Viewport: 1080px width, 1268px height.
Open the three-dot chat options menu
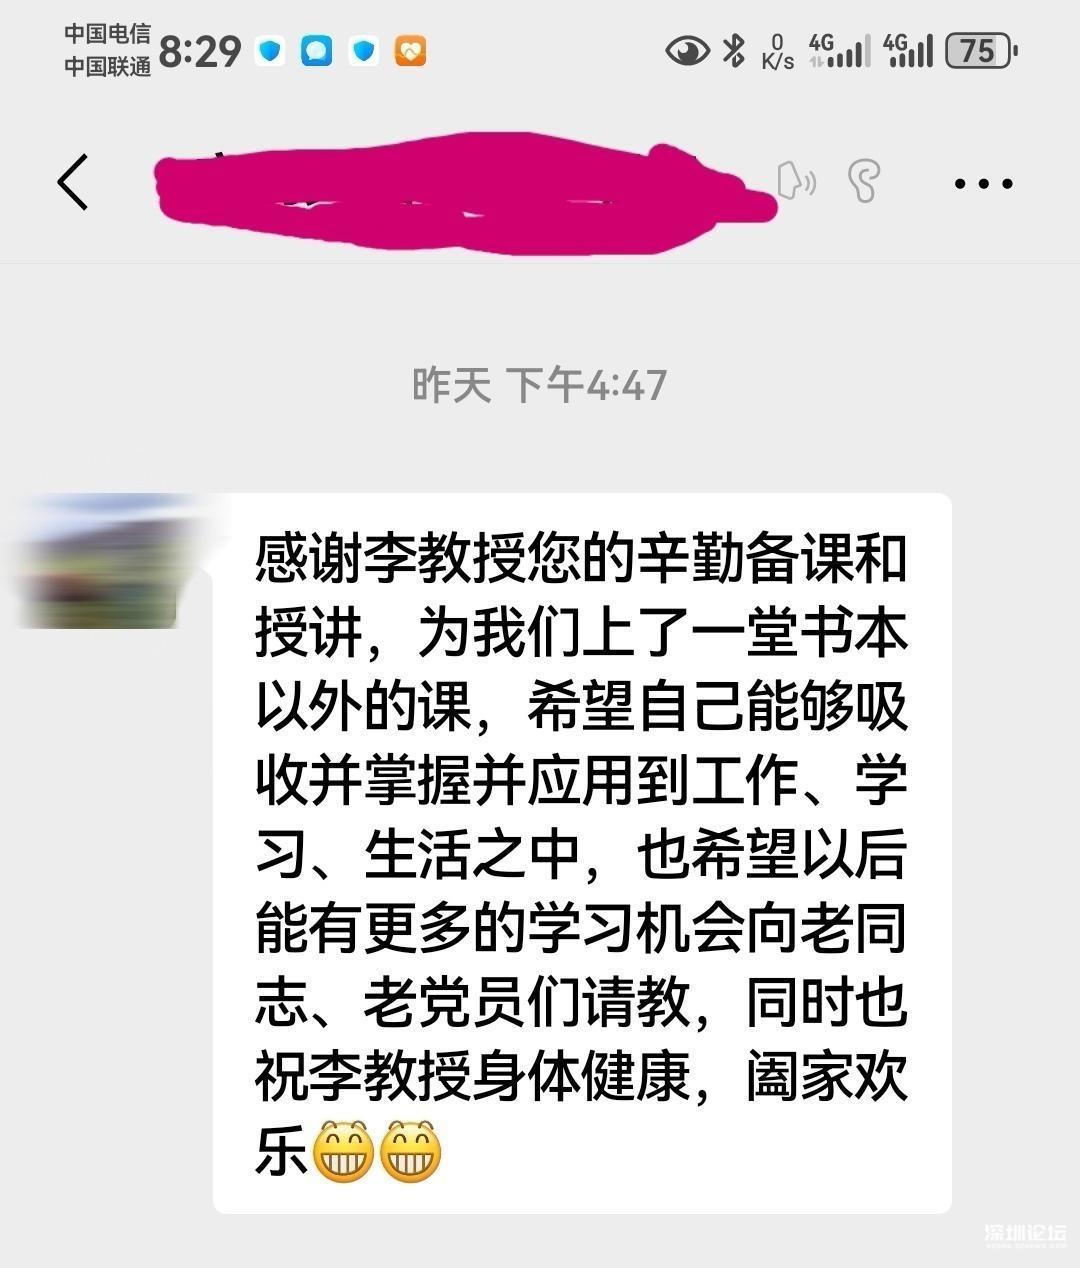(x=983, y=183)
